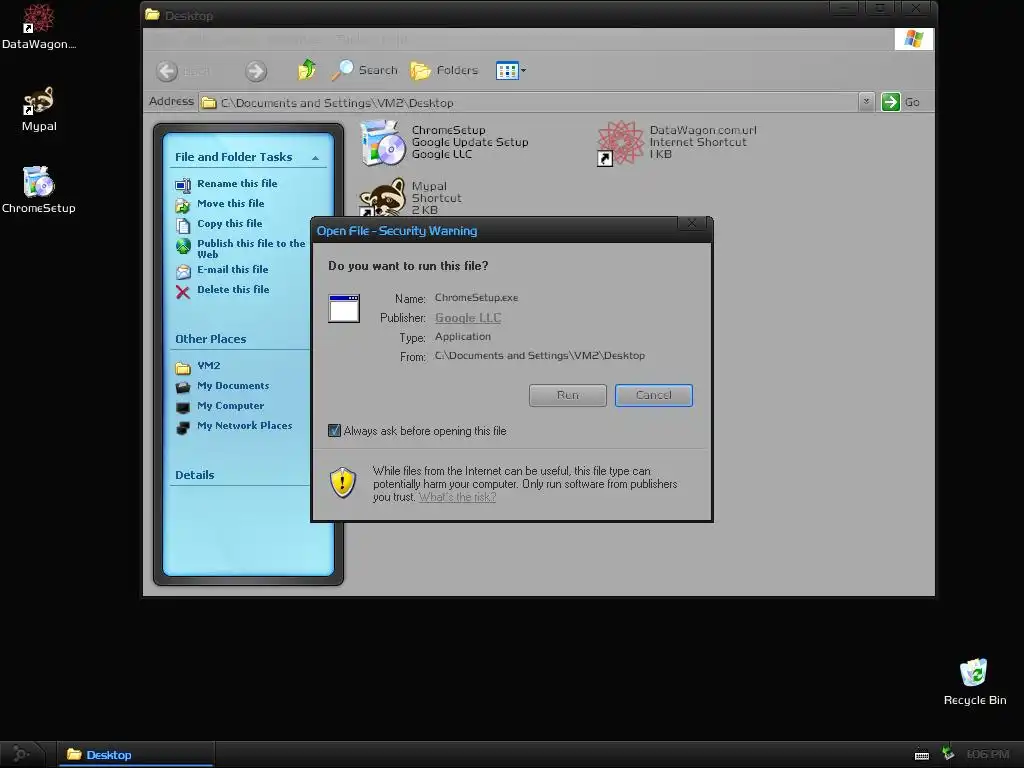This screenshot has height=768, width=1024.
Task: Select Mypal shortcut in Explorer window
Action: click(x=411, y=198)
